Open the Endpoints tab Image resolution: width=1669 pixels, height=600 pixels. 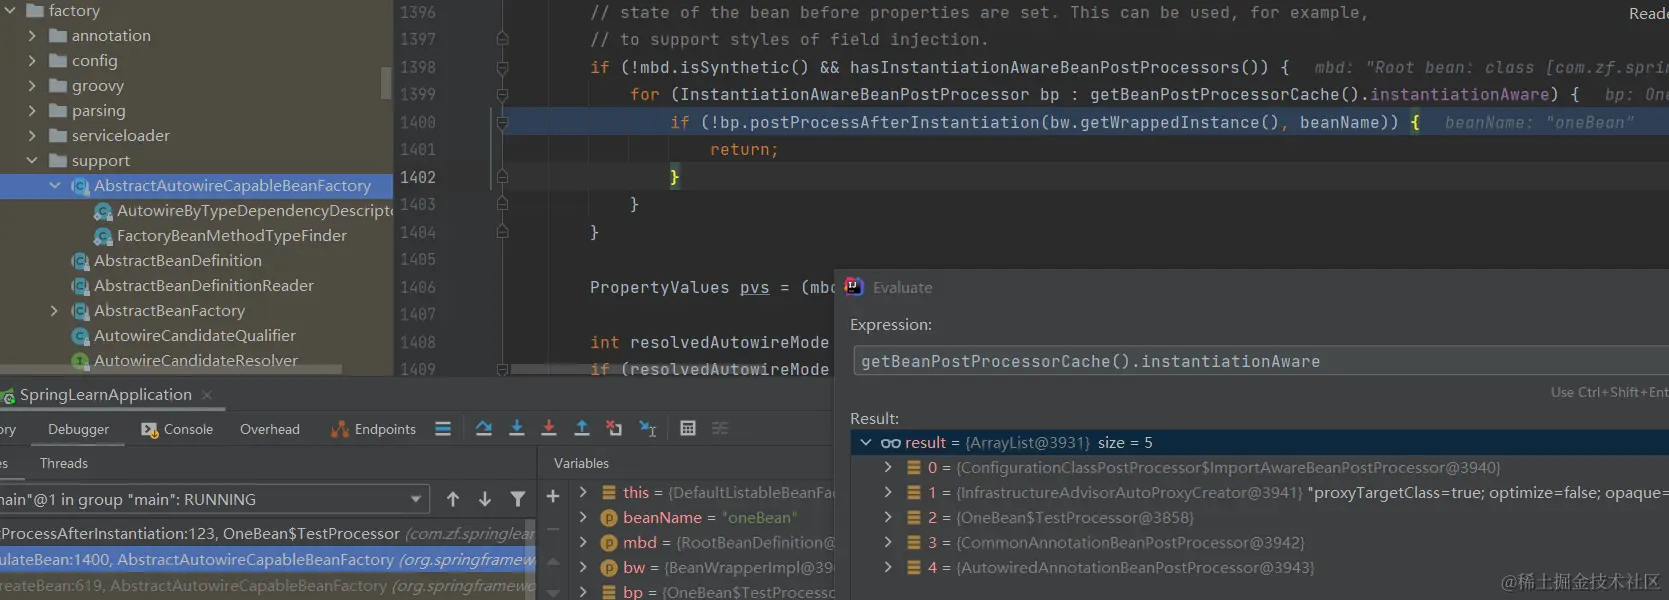373,429
